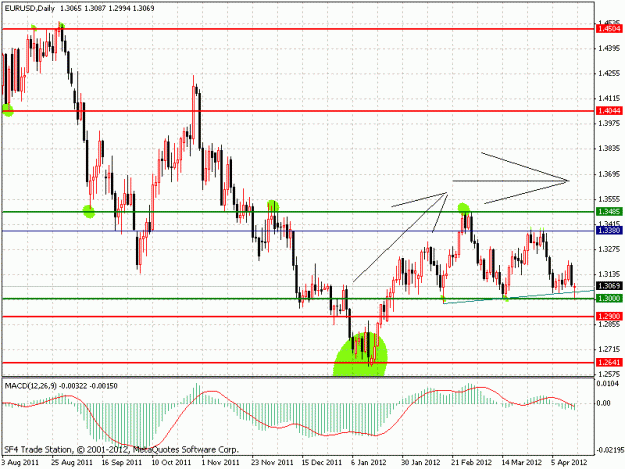The width and height of the screenshot is (625, 469).
Task: Click the 1.3695 price scale value
Action: click(609, 174)
